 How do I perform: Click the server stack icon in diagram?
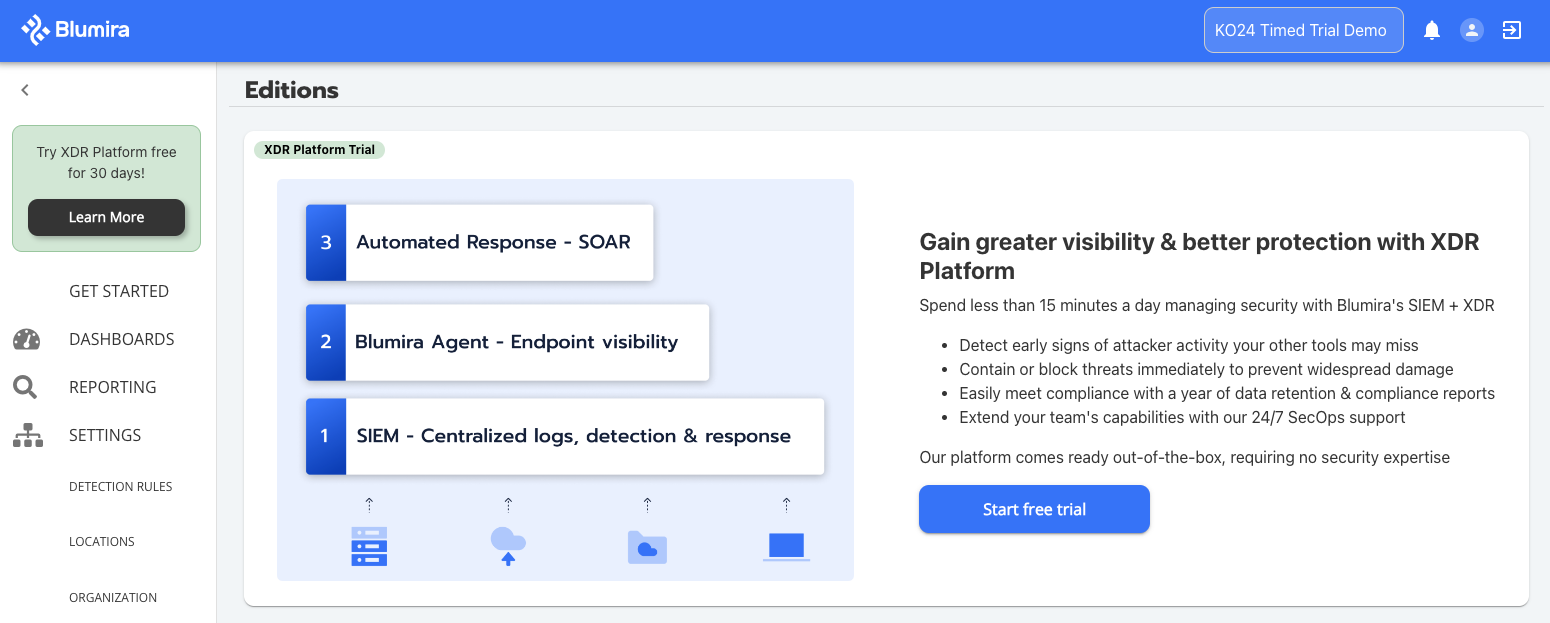pyautogui.click(x=369, y=546)
